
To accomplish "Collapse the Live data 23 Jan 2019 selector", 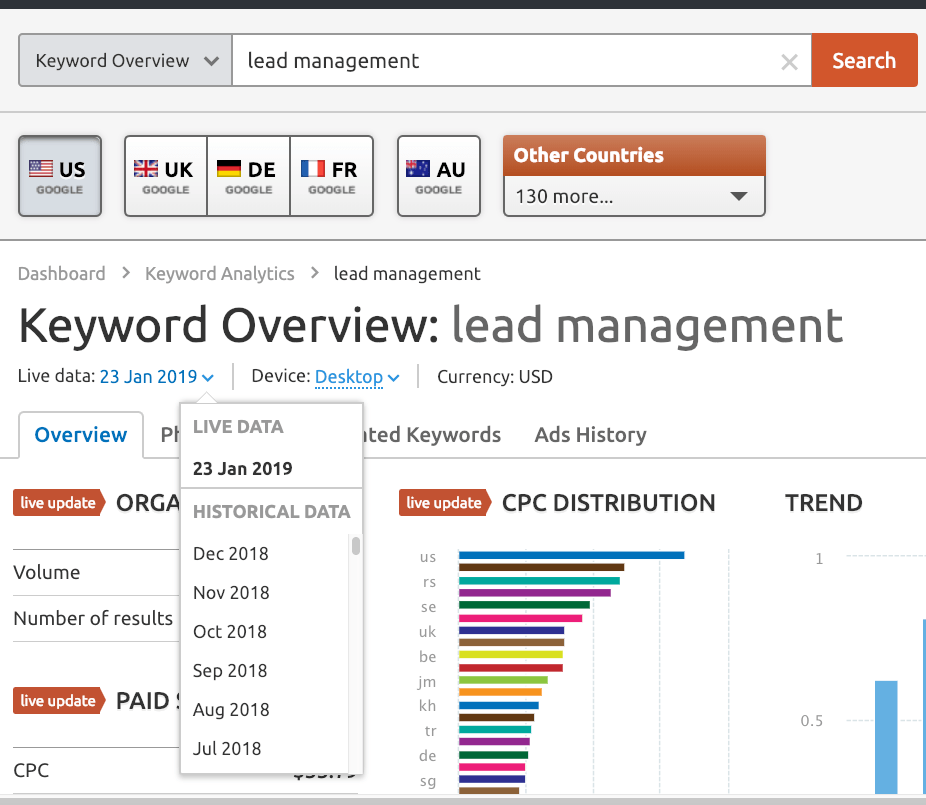I will (156, 377).
